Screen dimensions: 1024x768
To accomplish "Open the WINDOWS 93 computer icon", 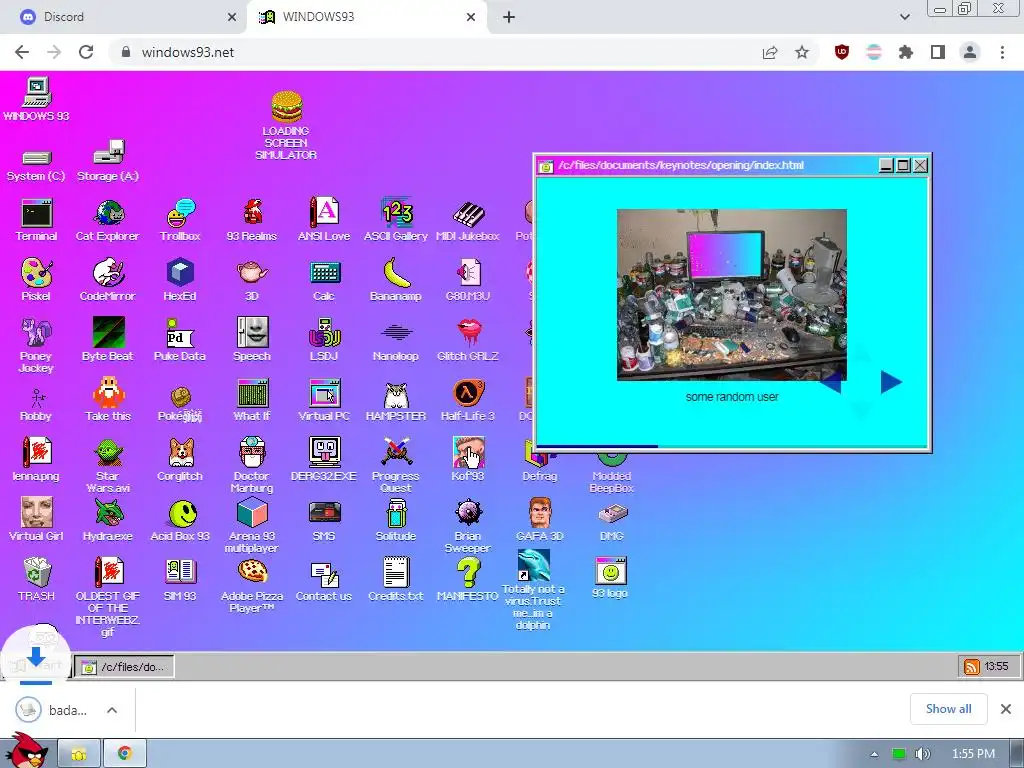I will pos(37,92).
